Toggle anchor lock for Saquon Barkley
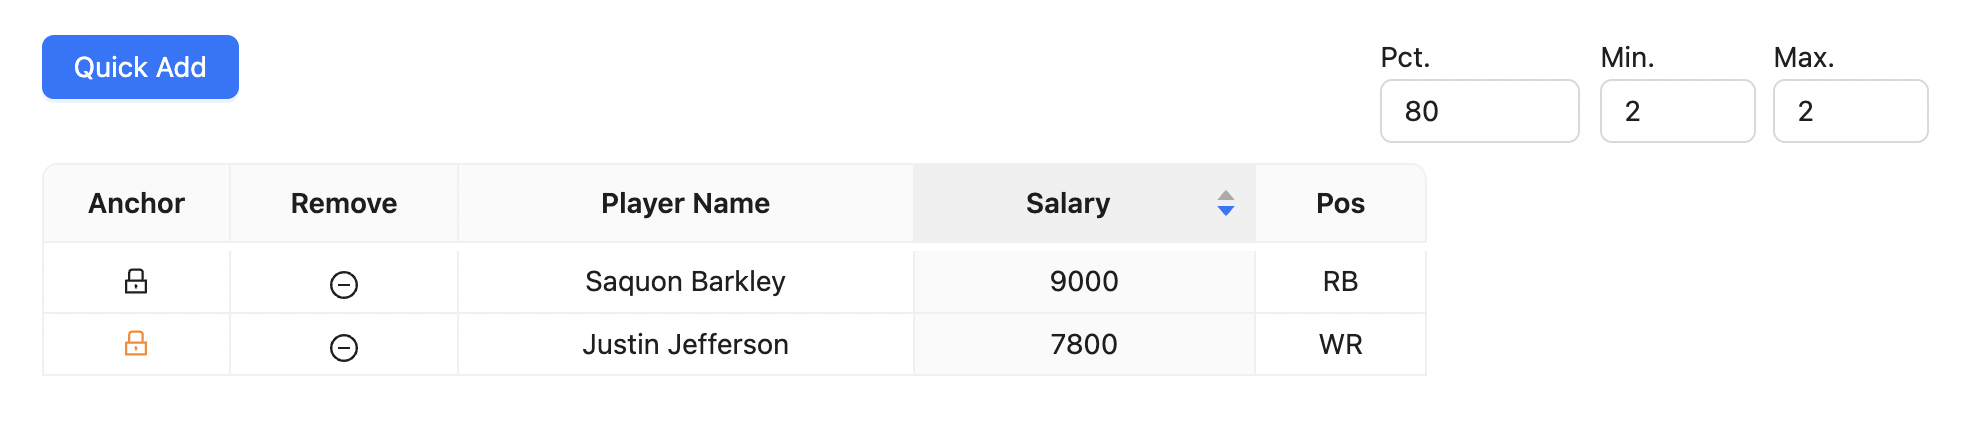Image resolution: width=1968 pixels, height=442 pixels. click(x=136, y=281)
